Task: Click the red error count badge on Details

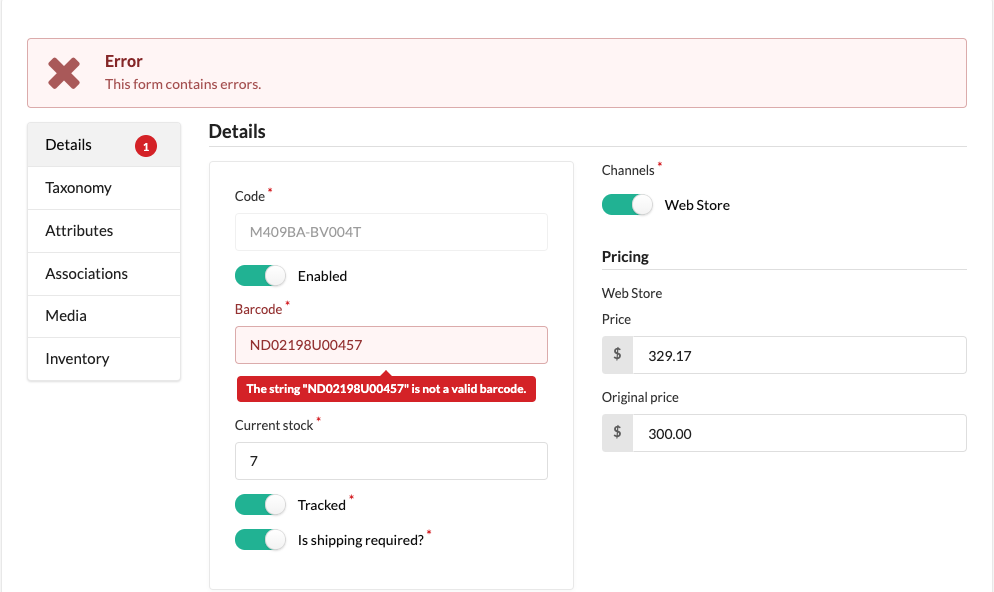Action: (x=146, y=146)
